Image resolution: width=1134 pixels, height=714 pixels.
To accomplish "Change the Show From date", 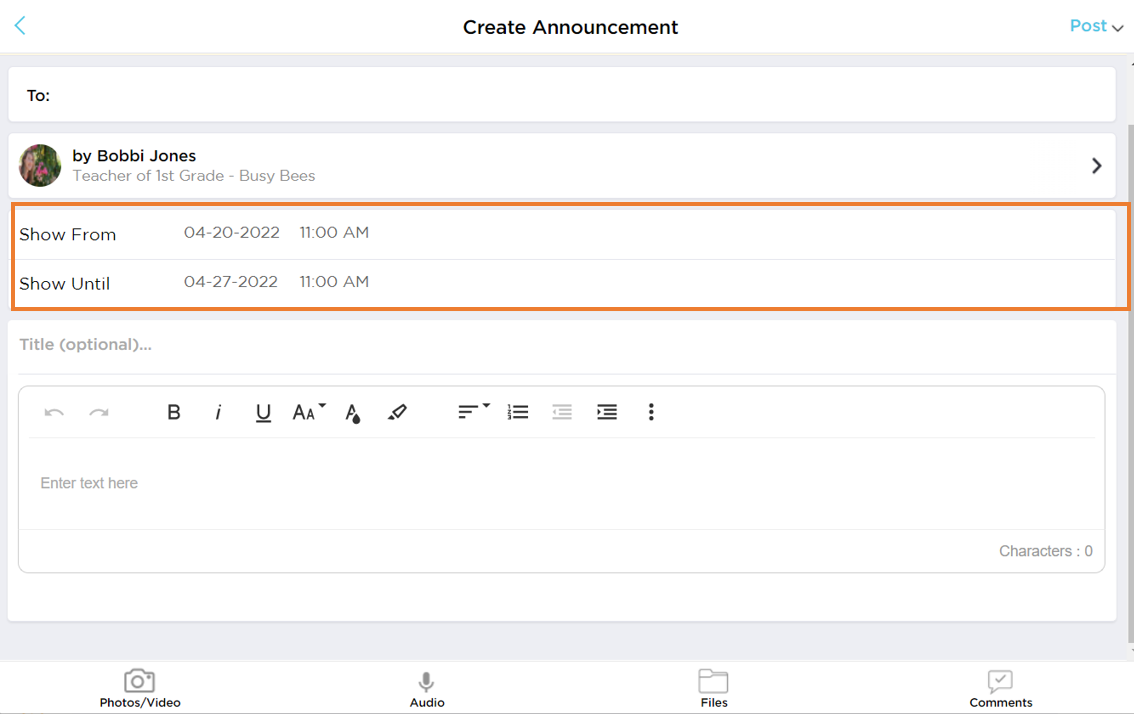I will [x=232, y=232].
